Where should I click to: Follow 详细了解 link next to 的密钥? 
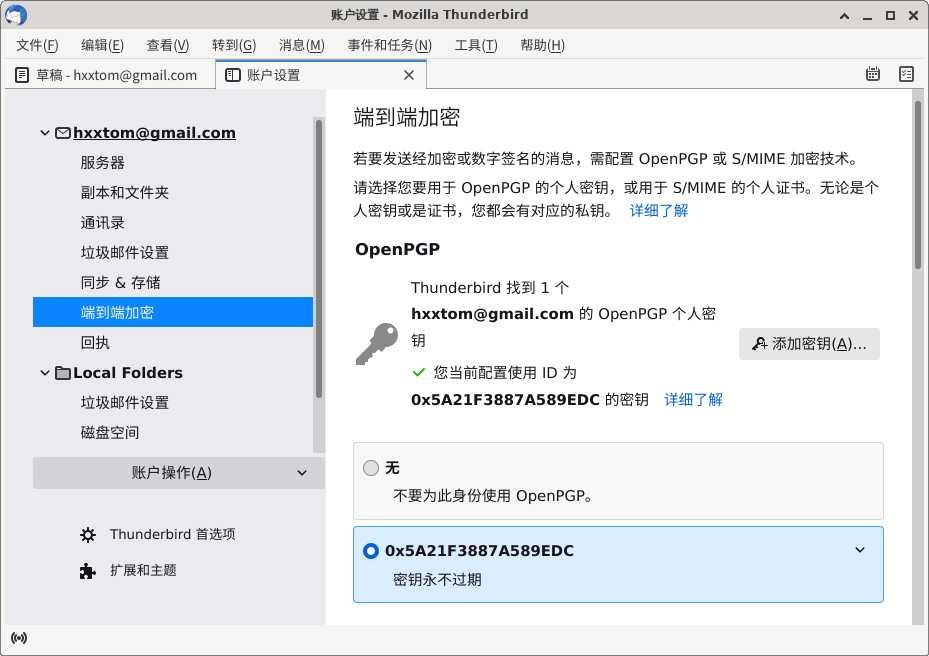693,400
